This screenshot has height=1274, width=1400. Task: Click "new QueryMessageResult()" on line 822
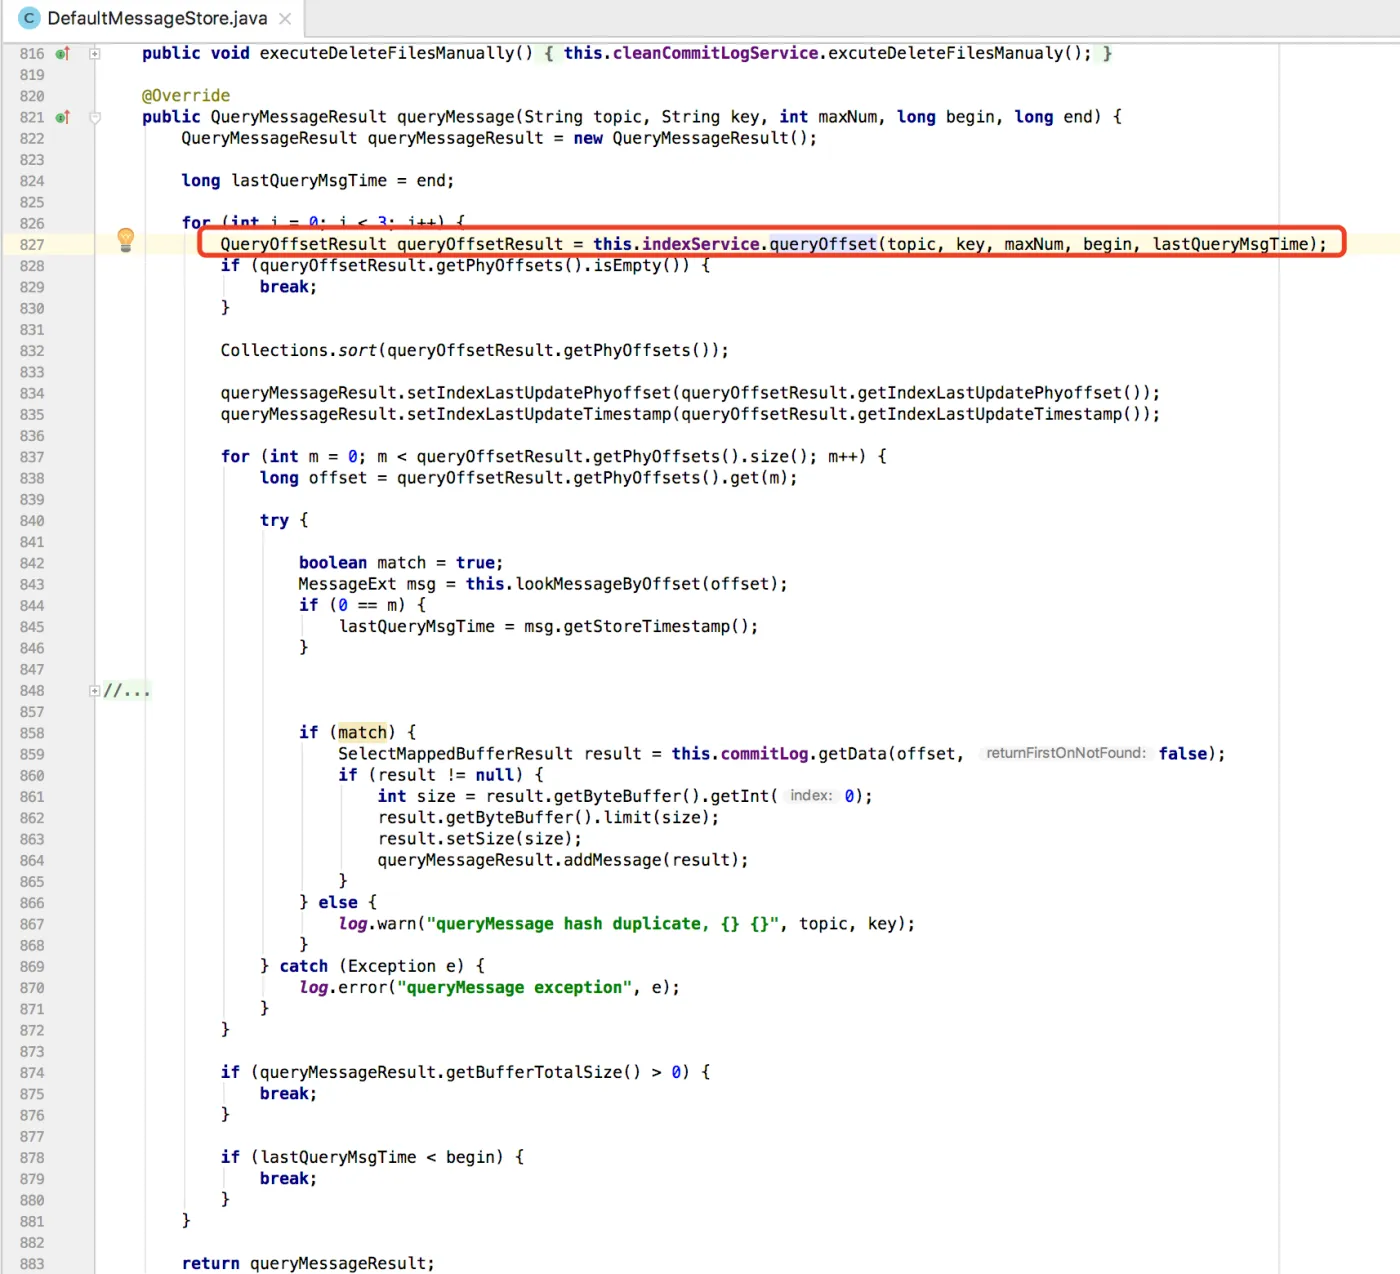coord(690,138)
